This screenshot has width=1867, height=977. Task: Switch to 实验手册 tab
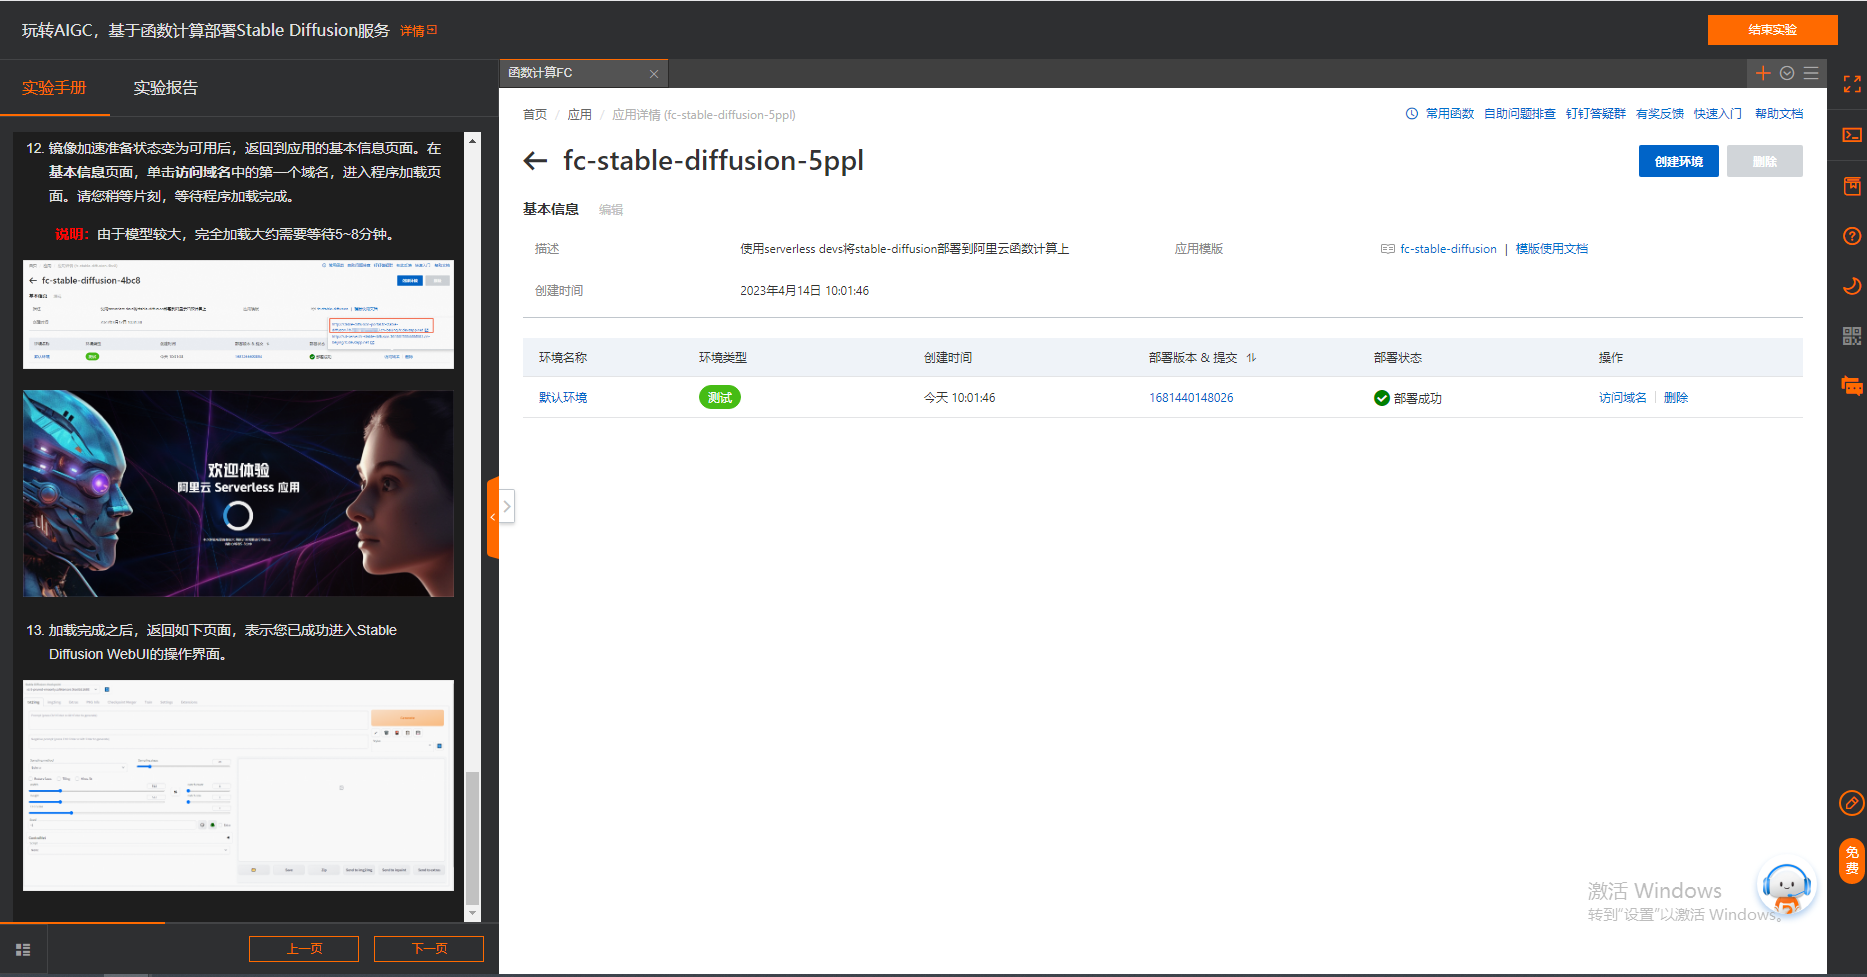coord(54,88)
